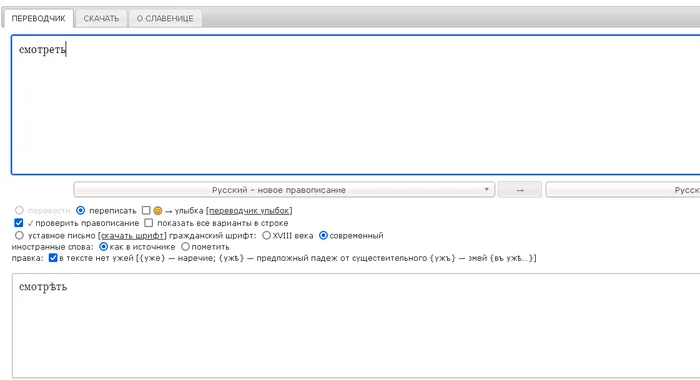Click into the source text field containing смотреть

click(x=355, y=104)
